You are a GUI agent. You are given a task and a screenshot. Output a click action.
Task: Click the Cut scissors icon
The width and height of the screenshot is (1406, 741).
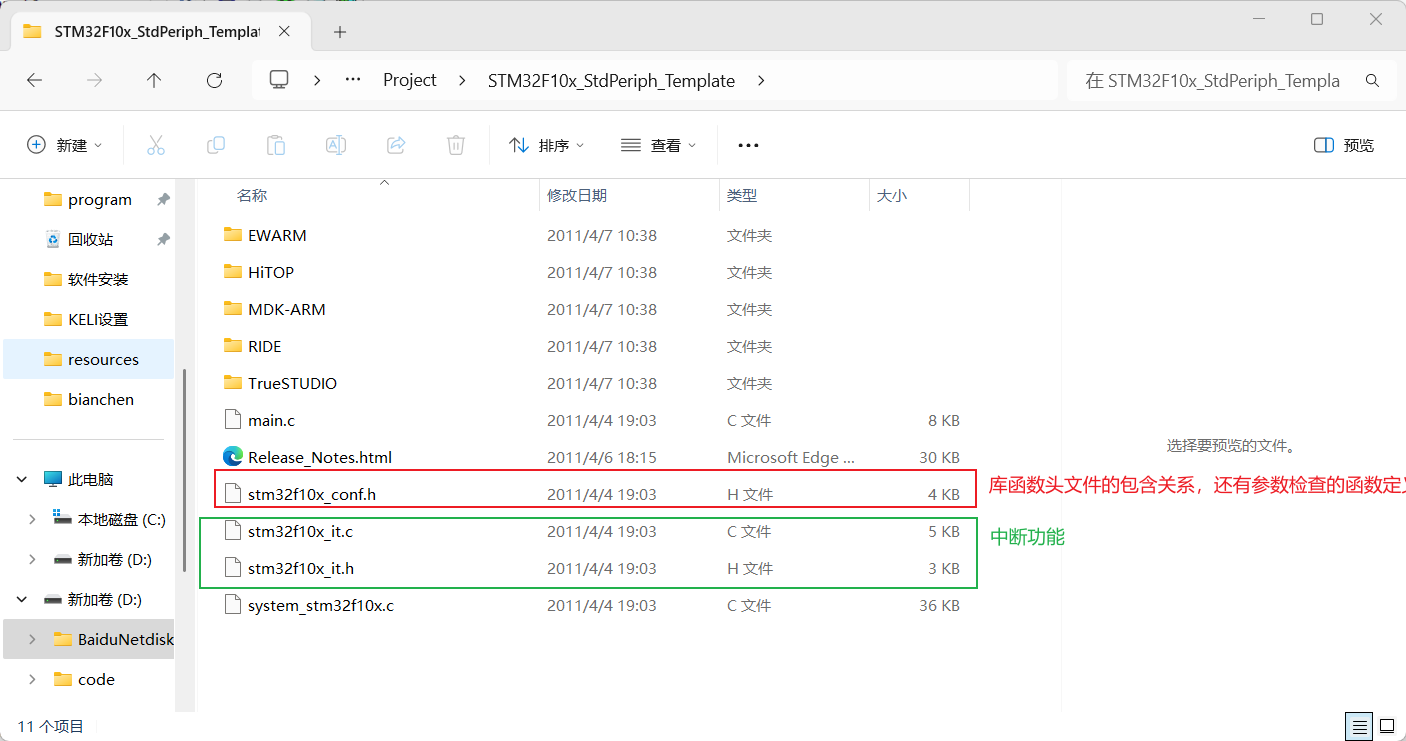pos(156,145)
